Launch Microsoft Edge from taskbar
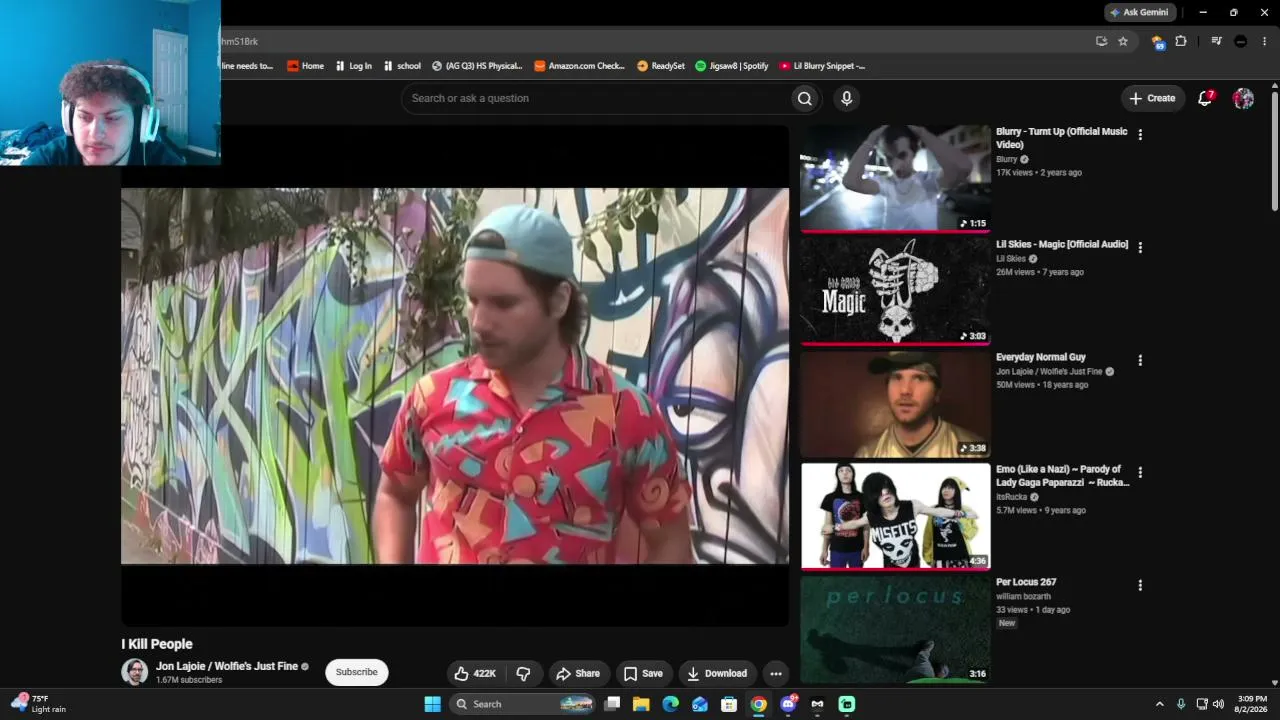Viewport: 1280px width, 720px height. [x=670, y=704]
